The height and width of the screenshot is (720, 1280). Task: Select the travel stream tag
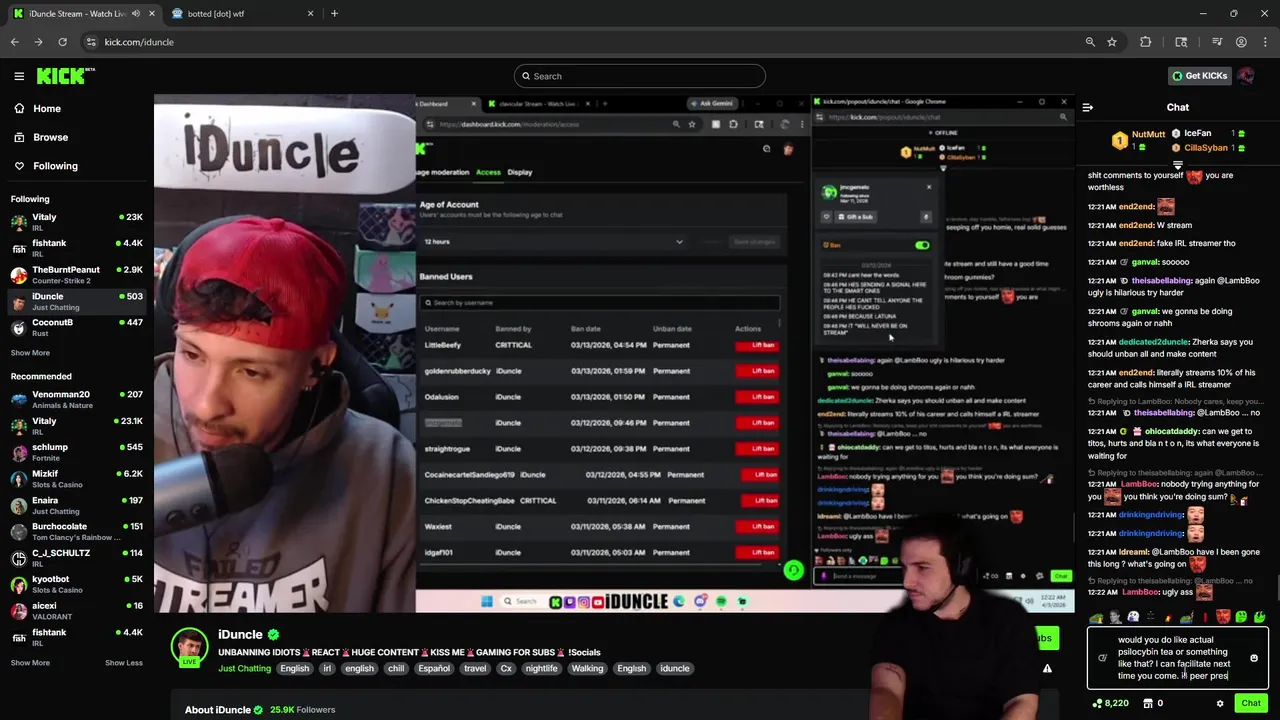475,668
